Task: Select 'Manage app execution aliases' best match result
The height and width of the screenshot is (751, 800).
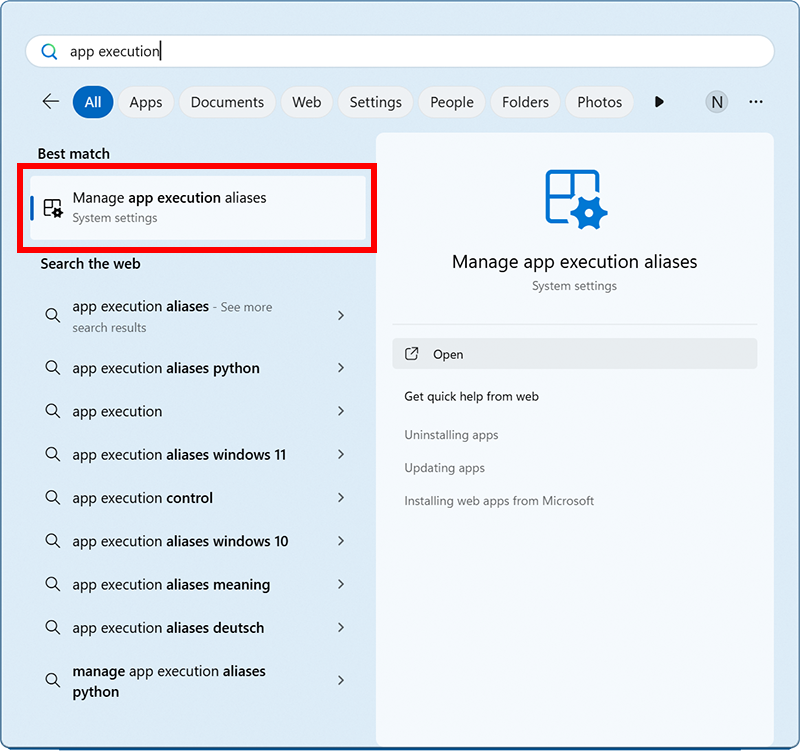Action: [198, 208]
